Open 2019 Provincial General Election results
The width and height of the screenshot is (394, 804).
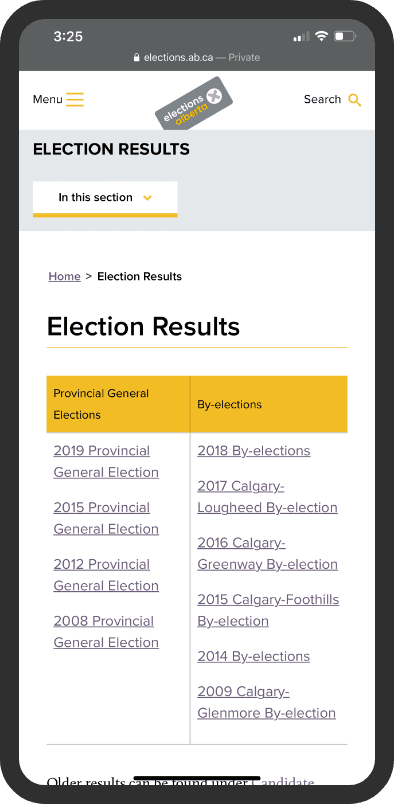tap(106, 461)
